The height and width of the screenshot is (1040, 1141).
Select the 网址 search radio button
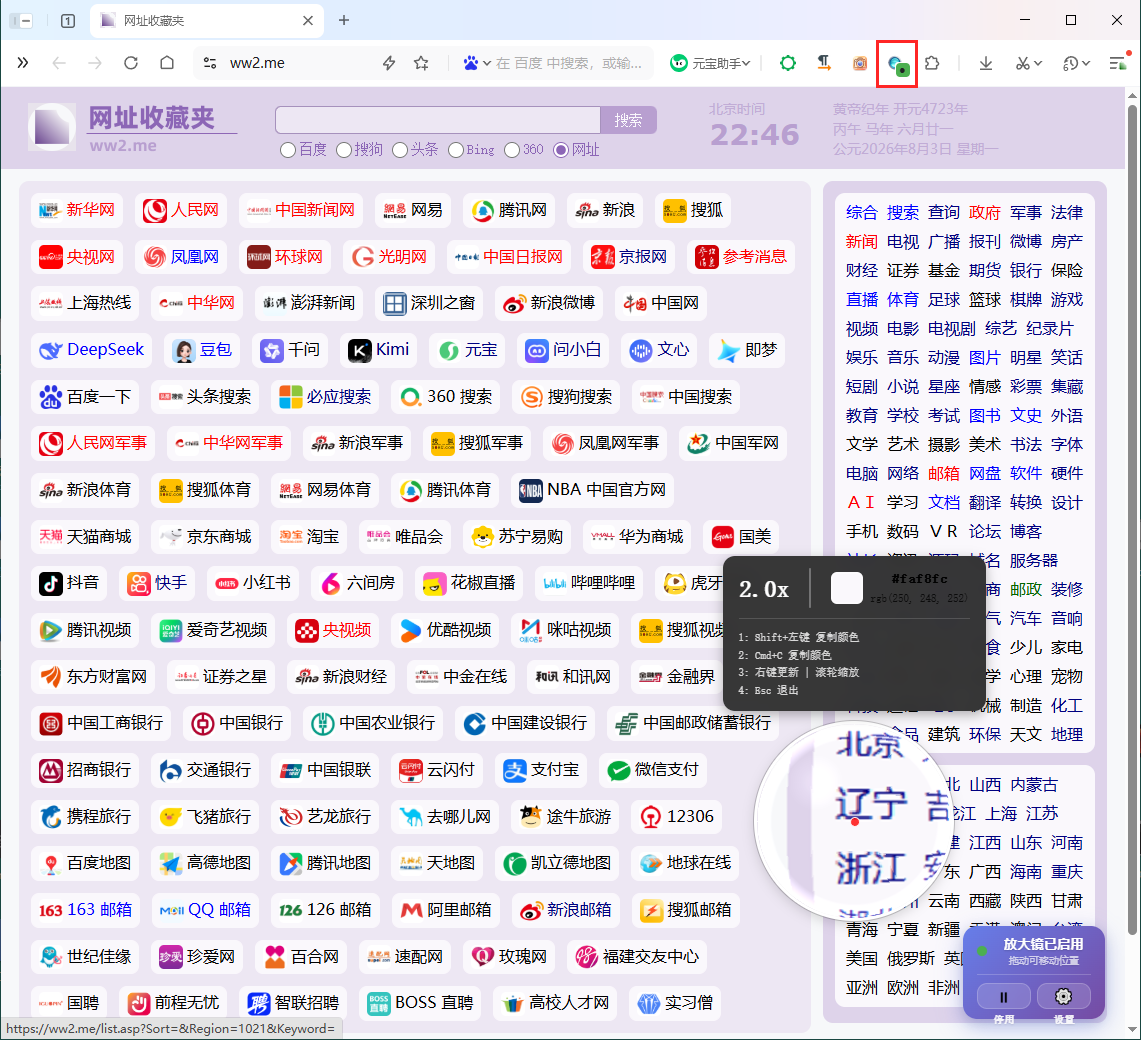[560, 150]
